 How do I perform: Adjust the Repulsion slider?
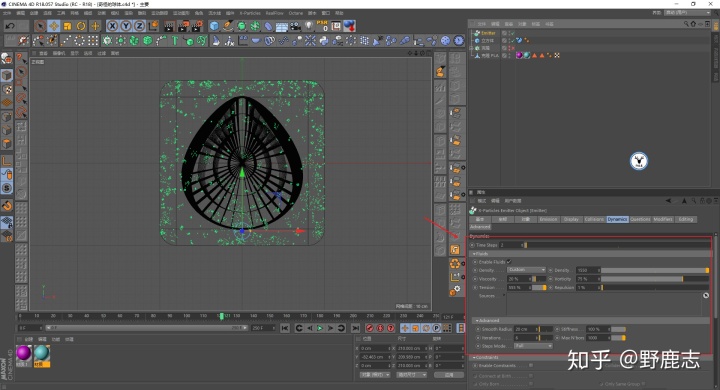[x=655, y=288]
